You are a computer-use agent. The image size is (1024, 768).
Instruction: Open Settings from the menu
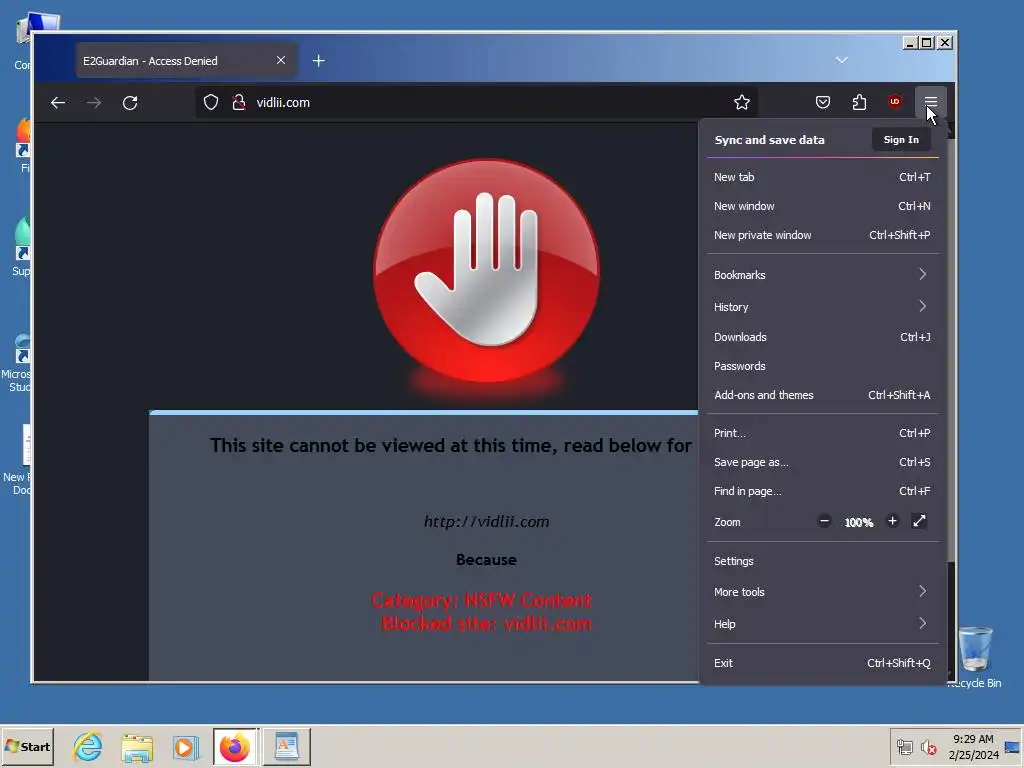[822, 561]
